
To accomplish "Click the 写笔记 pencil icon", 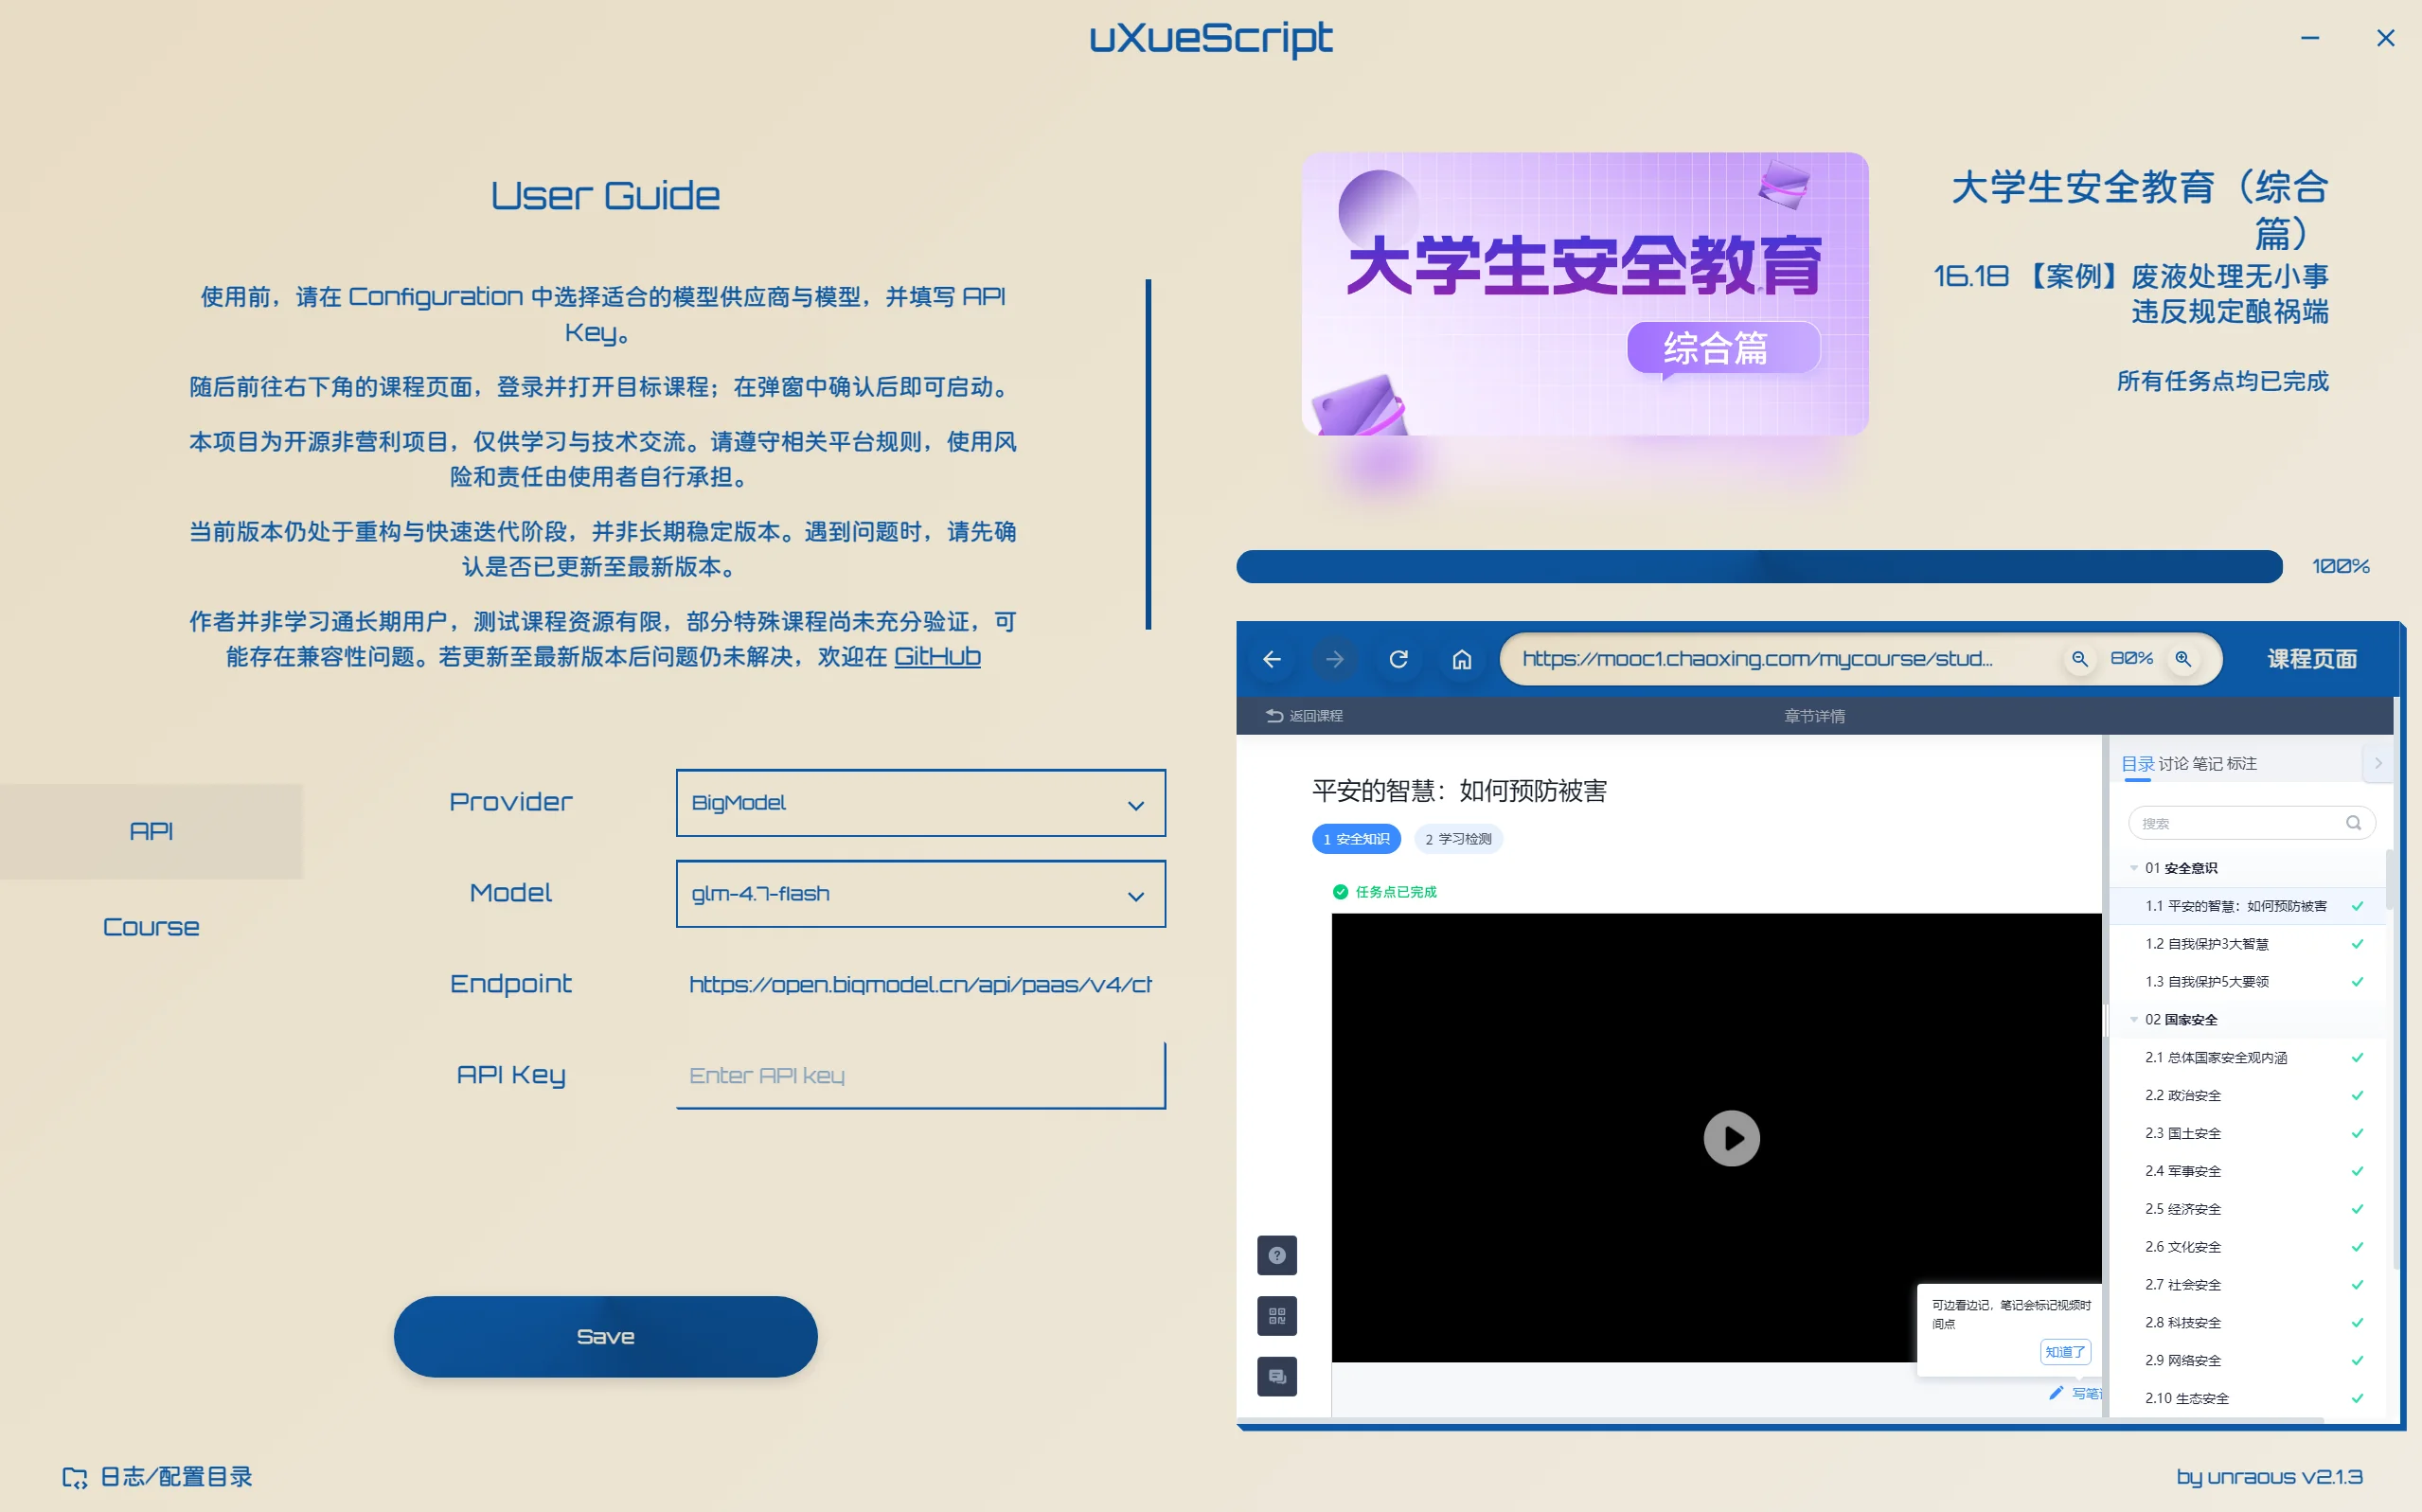I will (2056, 1393).
